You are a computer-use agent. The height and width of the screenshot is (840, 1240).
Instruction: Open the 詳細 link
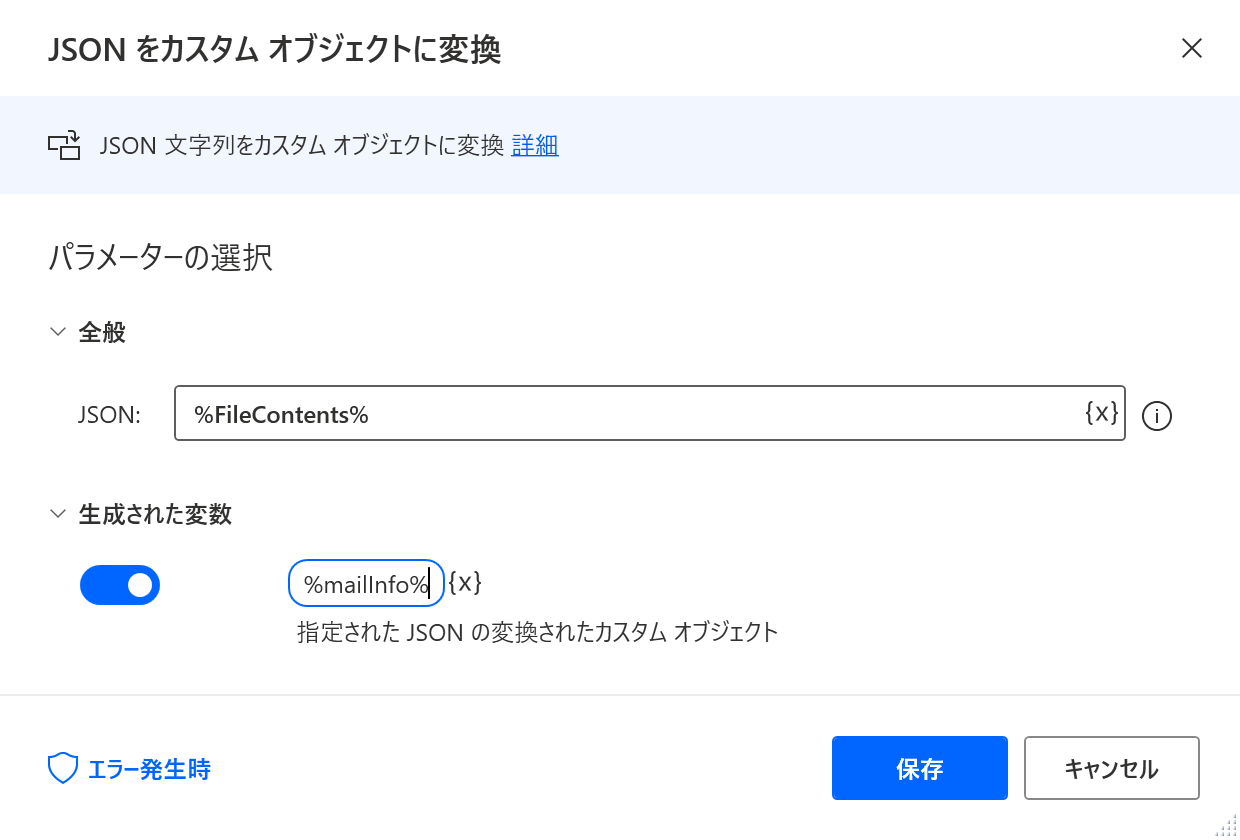pyautogui.click(x=535, y=146)
